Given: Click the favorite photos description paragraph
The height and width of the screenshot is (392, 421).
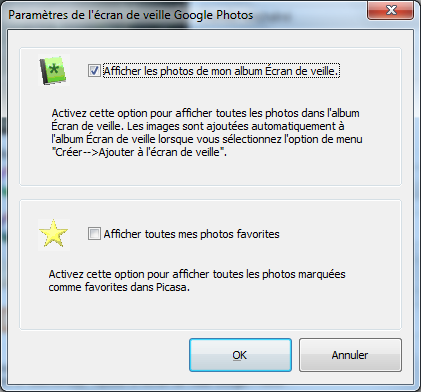Looking at the screenshot, I should (197, 281).
